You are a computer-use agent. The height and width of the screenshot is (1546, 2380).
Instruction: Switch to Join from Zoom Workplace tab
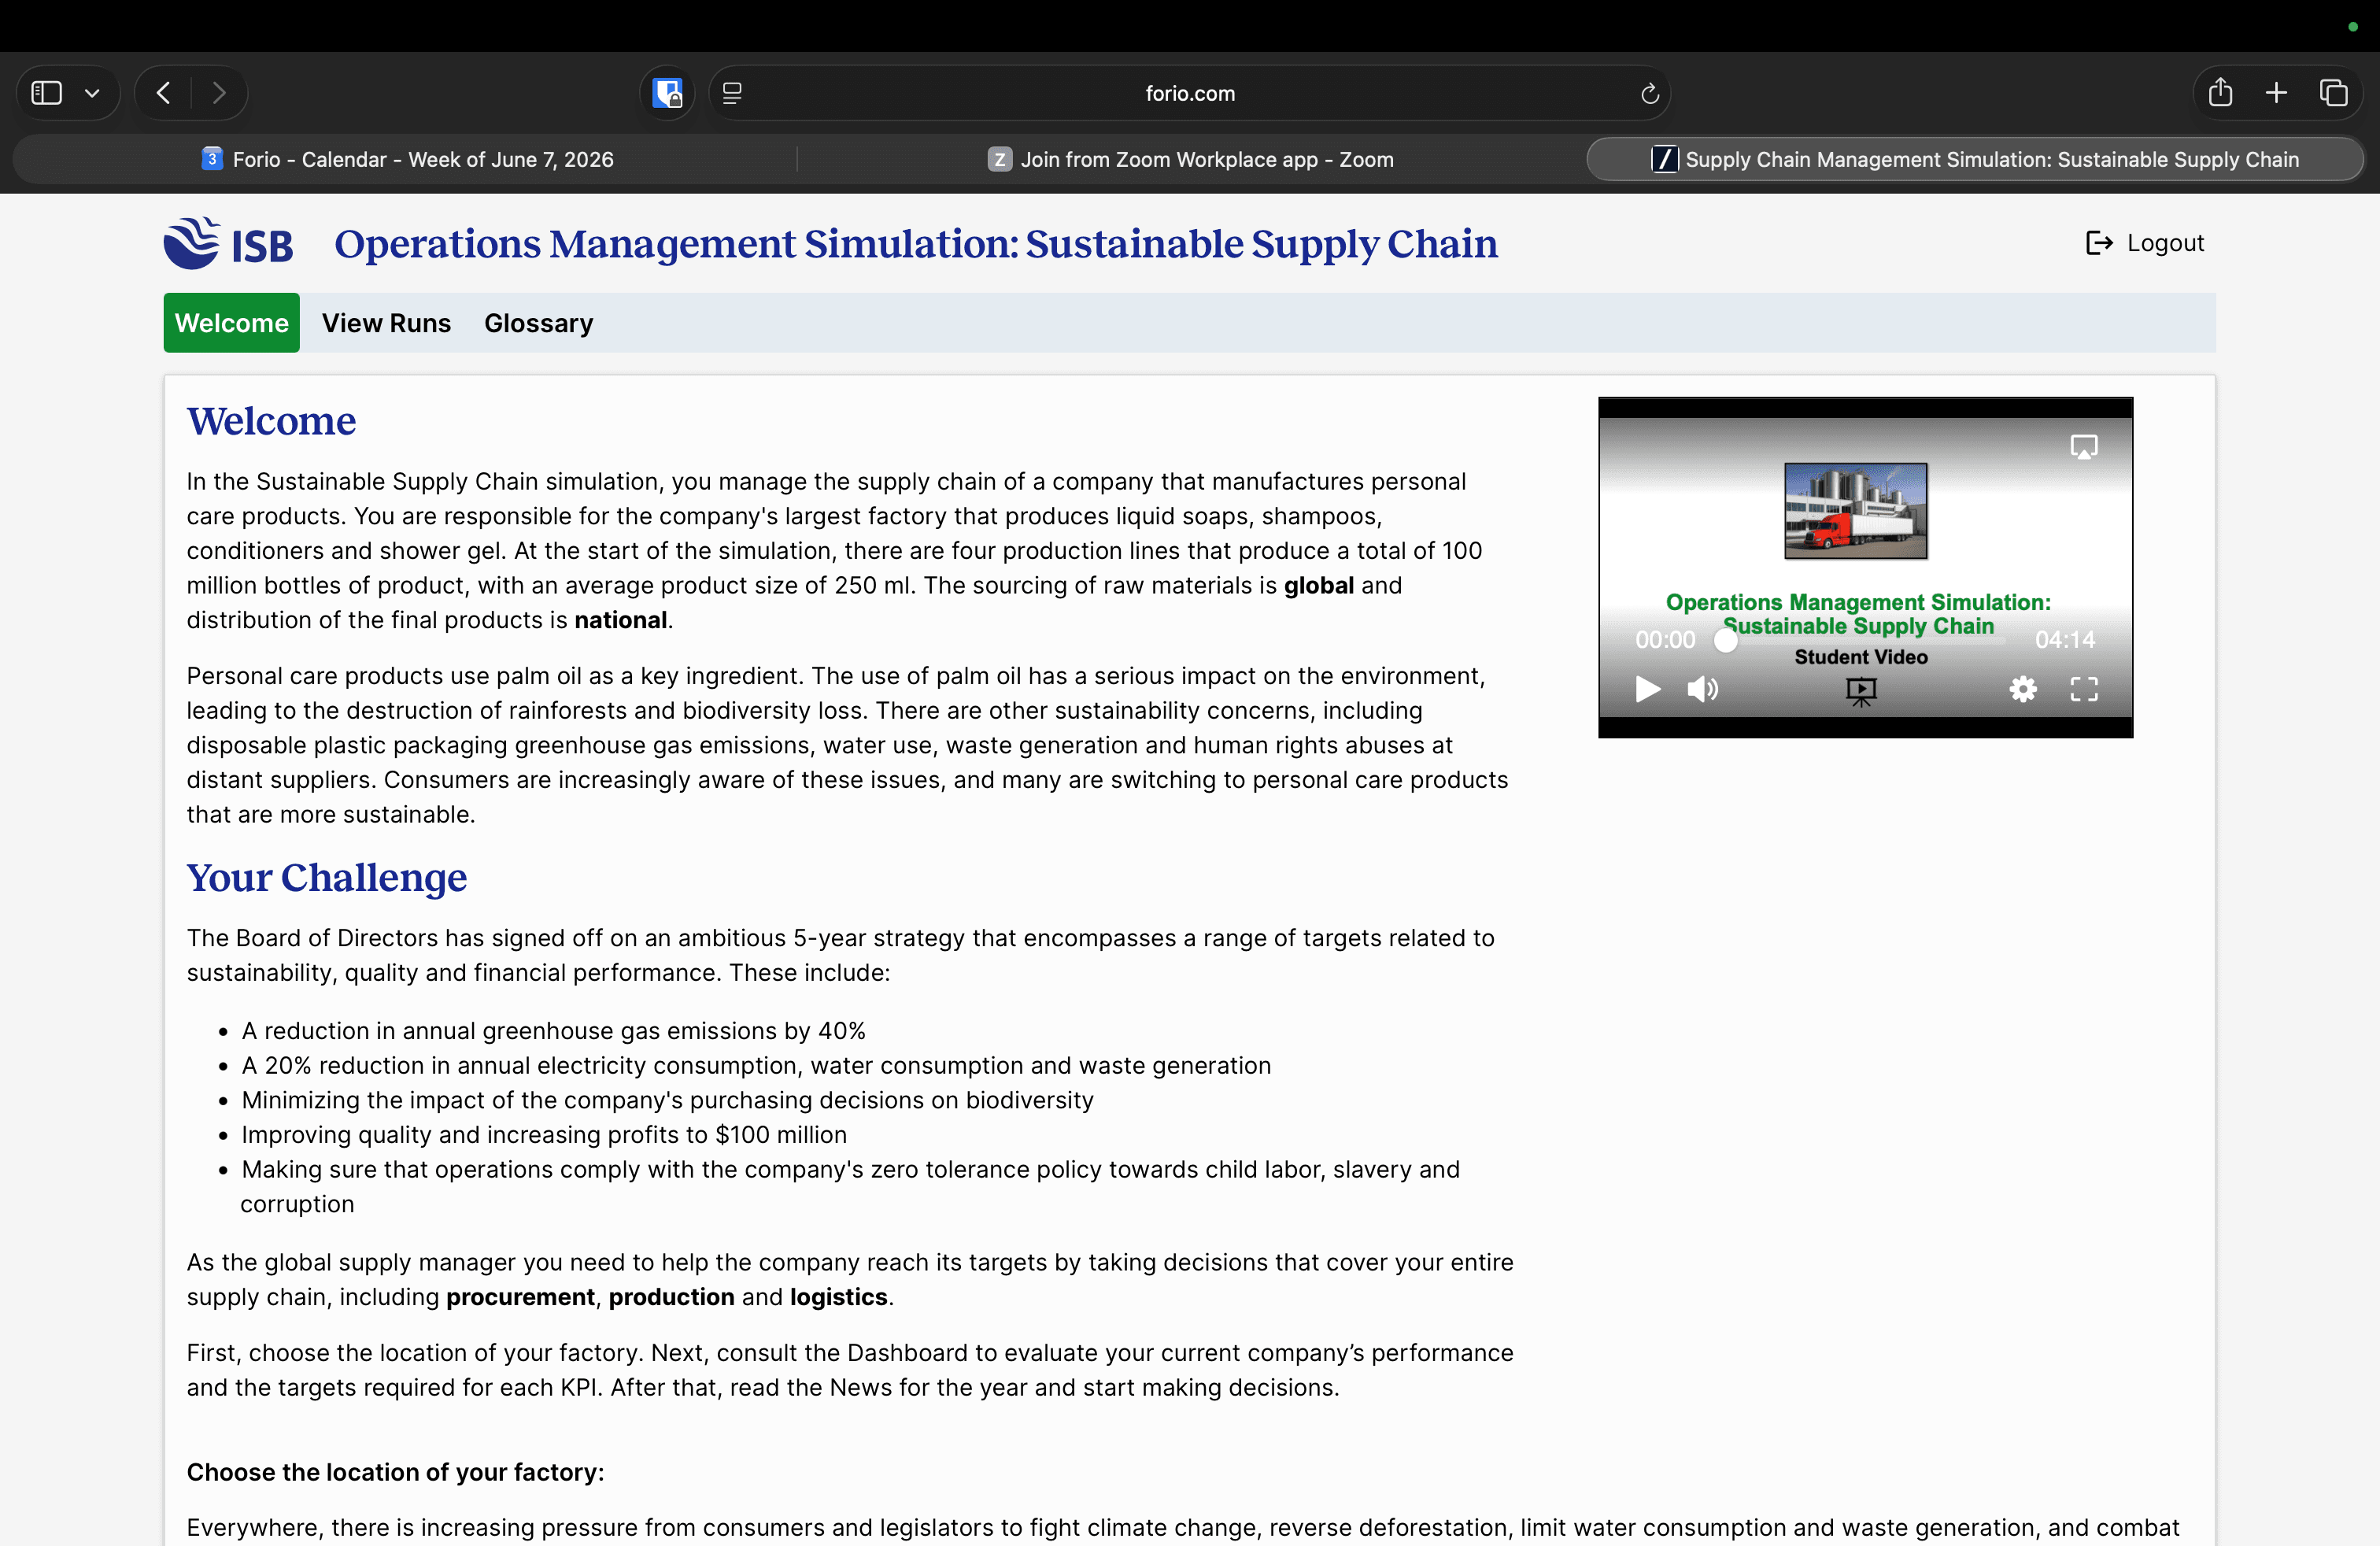click(1190, 159)
